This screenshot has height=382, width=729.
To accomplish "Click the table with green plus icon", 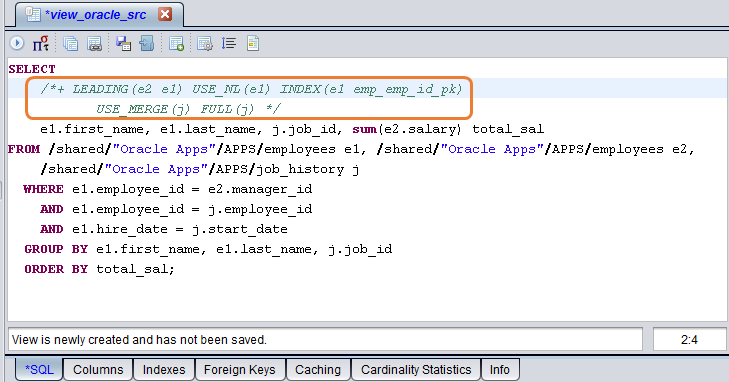I will (x=176, y=43).
